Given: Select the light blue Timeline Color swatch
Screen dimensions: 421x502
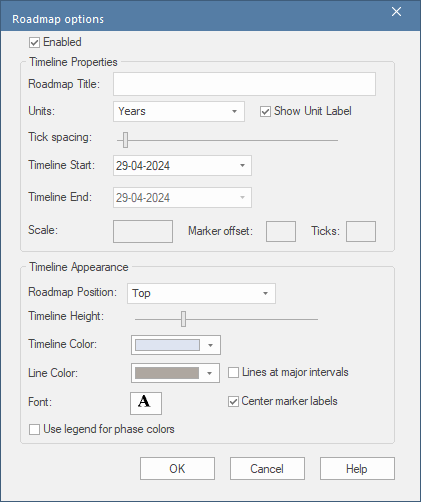Looking at the screenshot, I should (167, 345).
